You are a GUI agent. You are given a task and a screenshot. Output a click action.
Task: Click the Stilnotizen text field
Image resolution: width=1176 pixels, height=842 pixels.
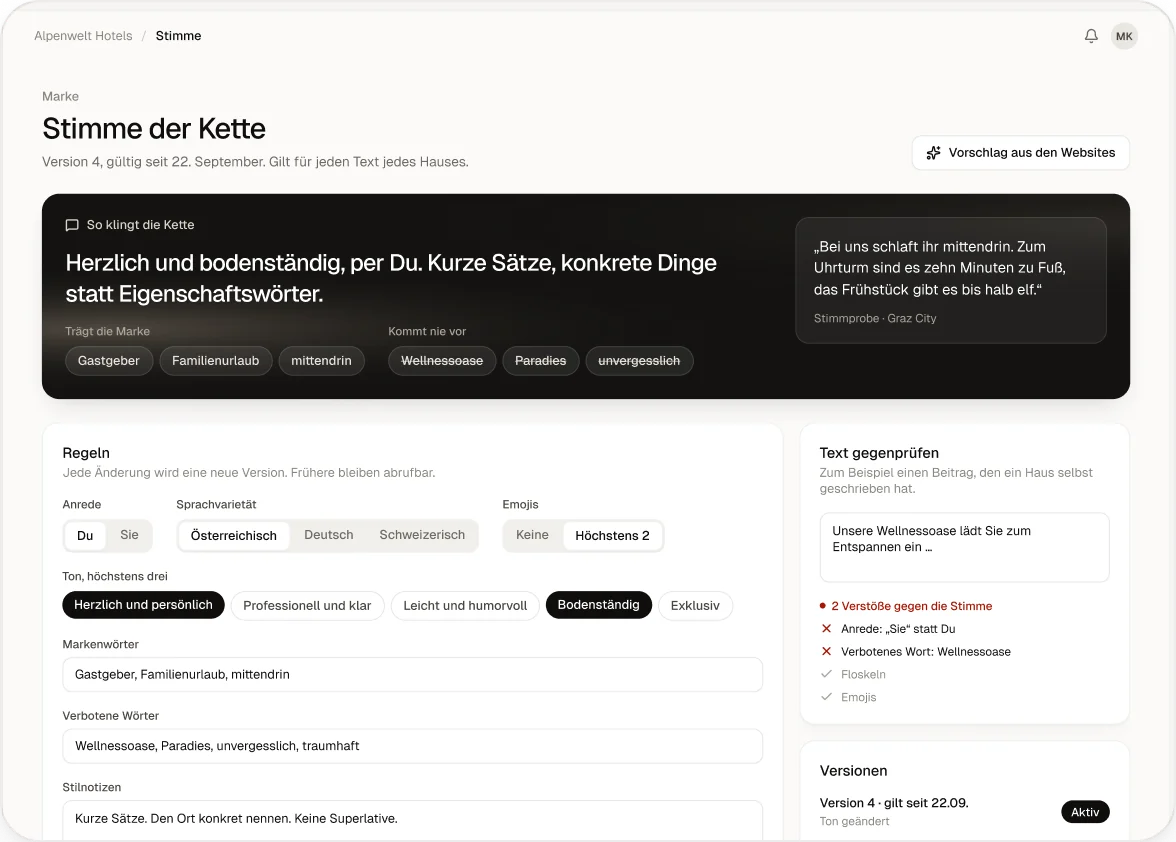pos(412,820)
